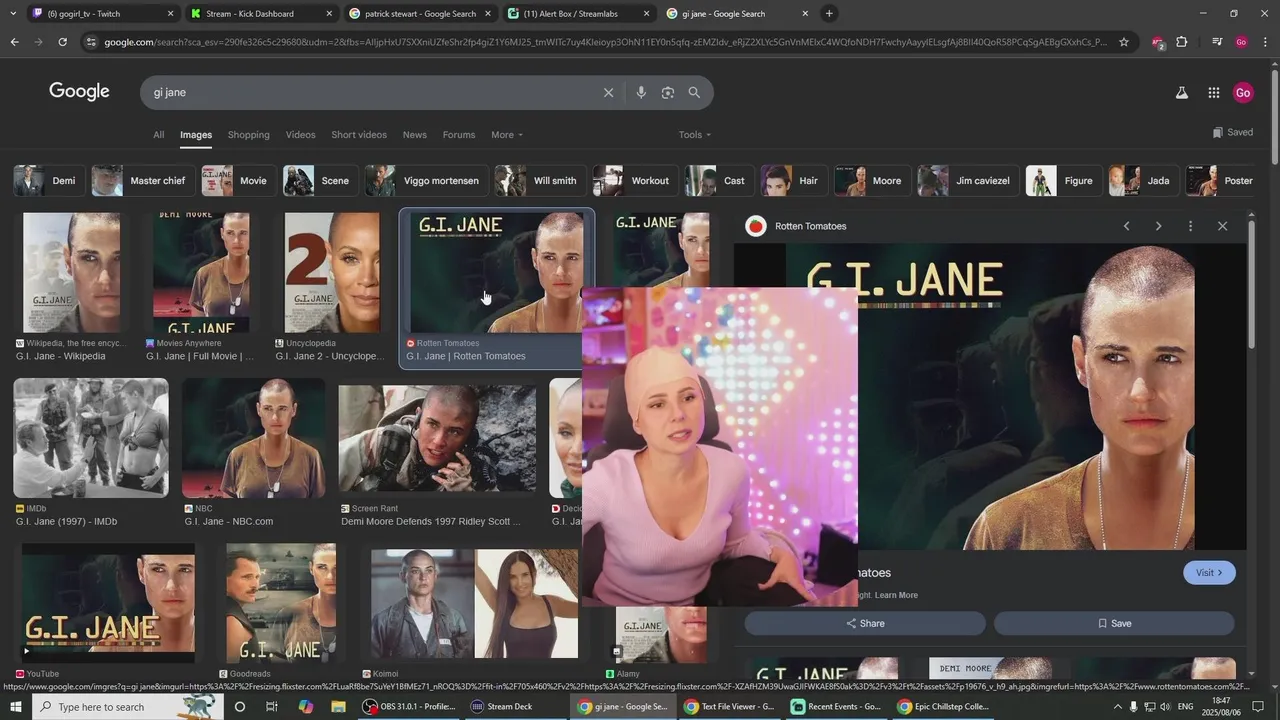
Task: Click the ad blocker extension icon
Action: point(1158,43)
